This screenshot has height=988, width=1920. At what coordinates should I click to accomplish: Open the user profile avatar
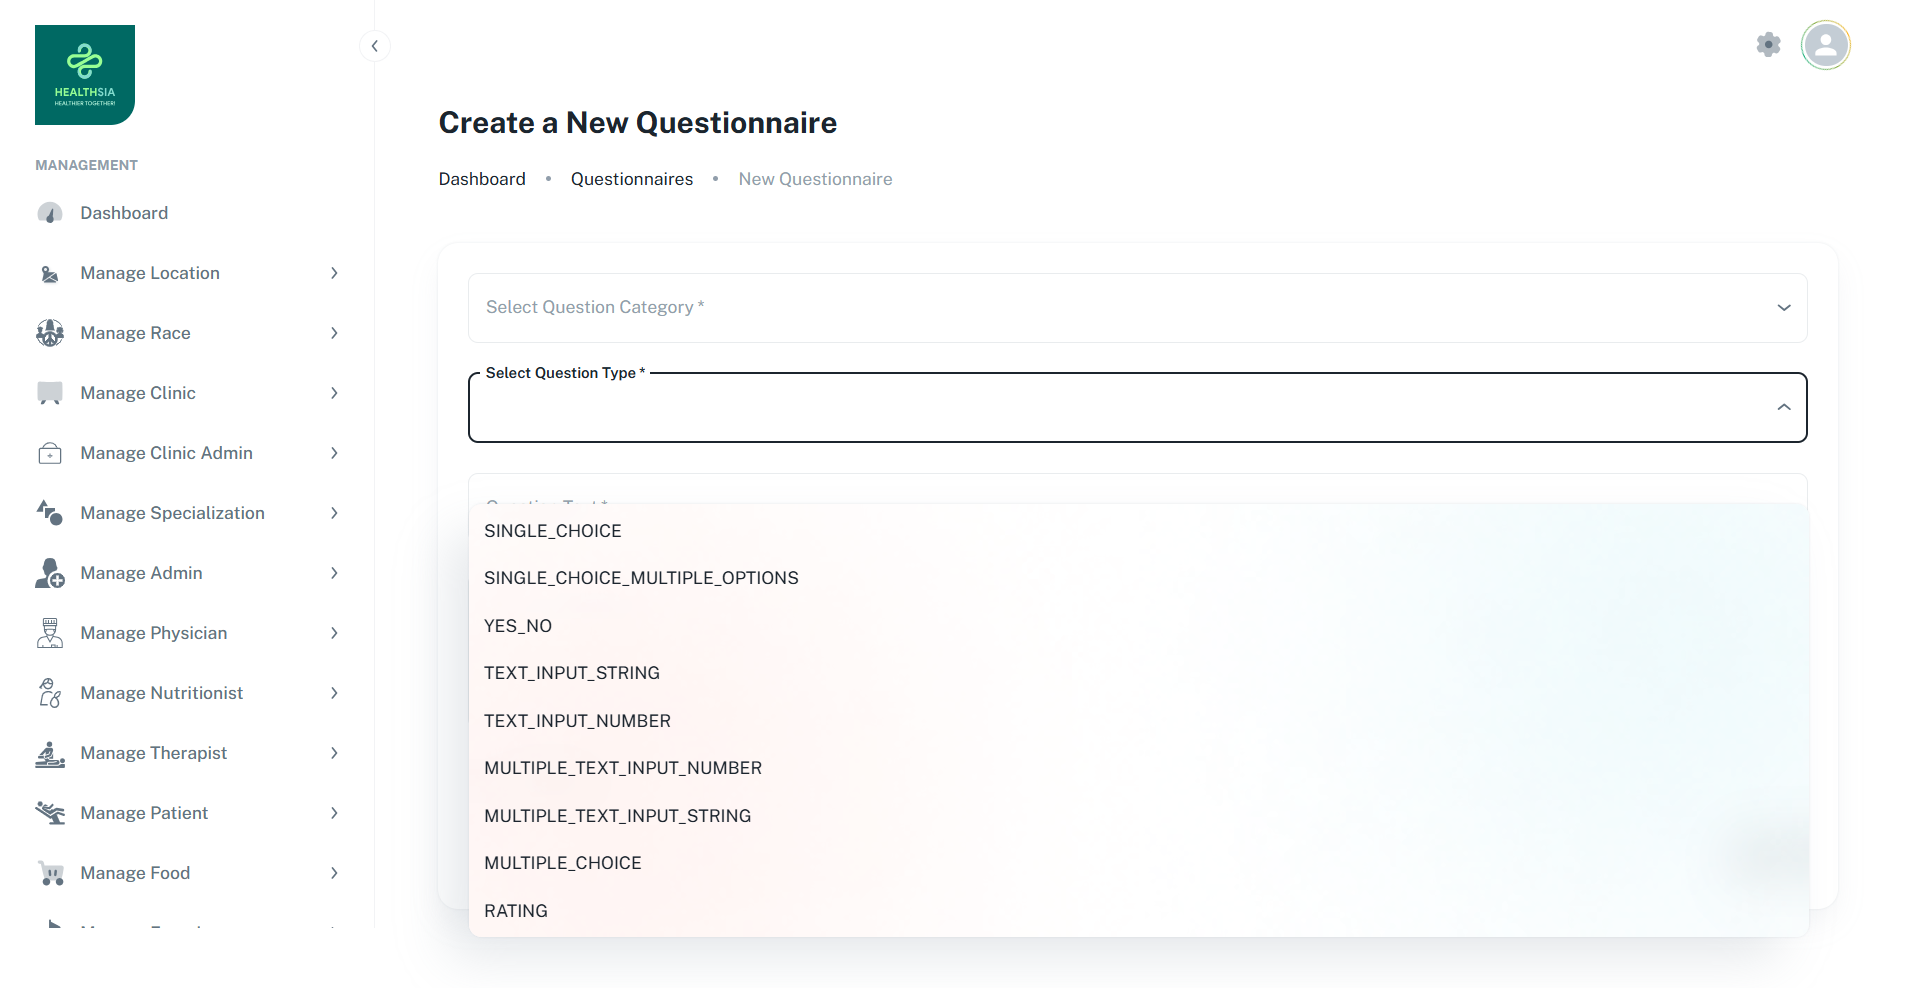[x=1825, y=45]
